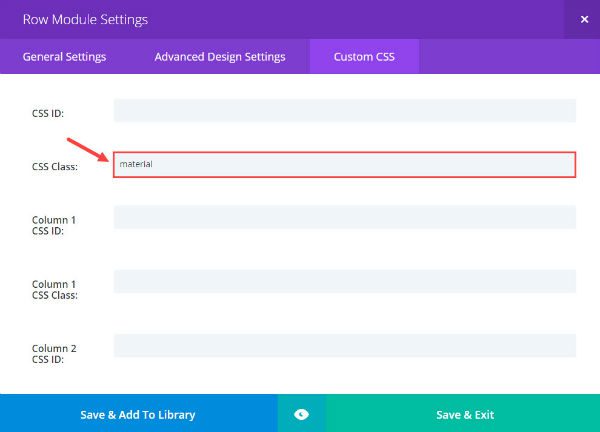Focus the Column 1 CSS ID field
This screenshot has height=432, width=600.
pyautogui.click(x=344, y=218)
